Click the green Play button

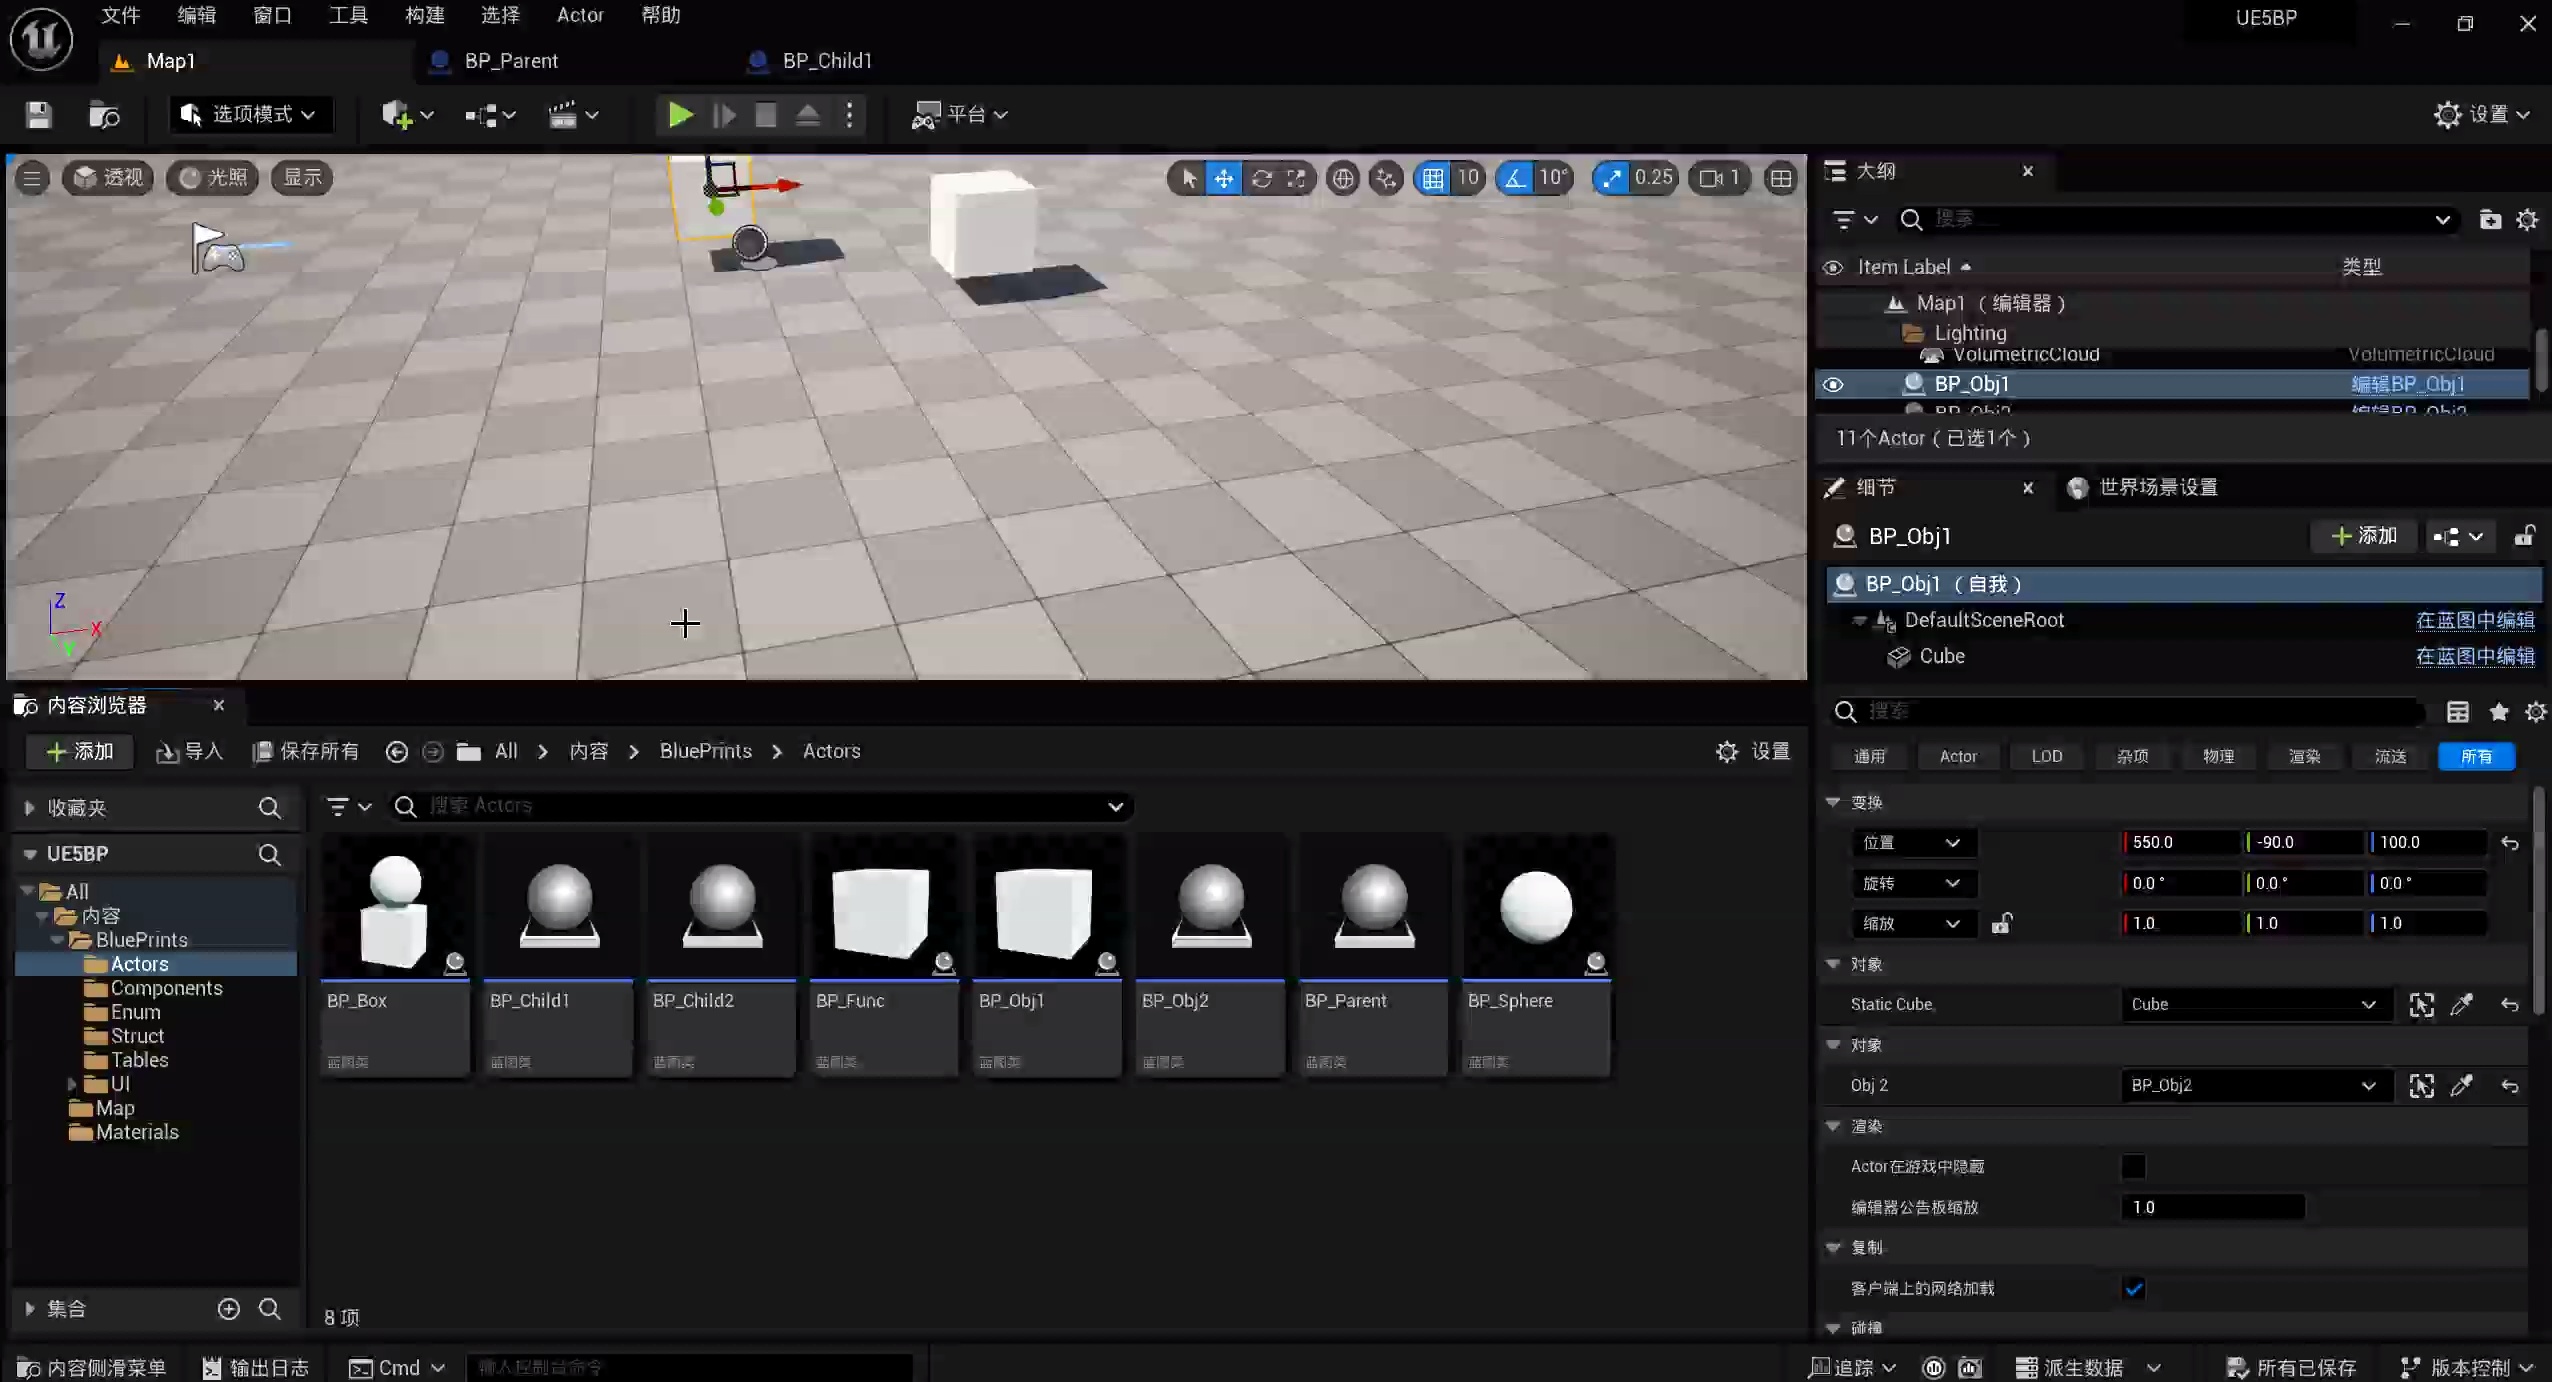click(x=680, y=115)
